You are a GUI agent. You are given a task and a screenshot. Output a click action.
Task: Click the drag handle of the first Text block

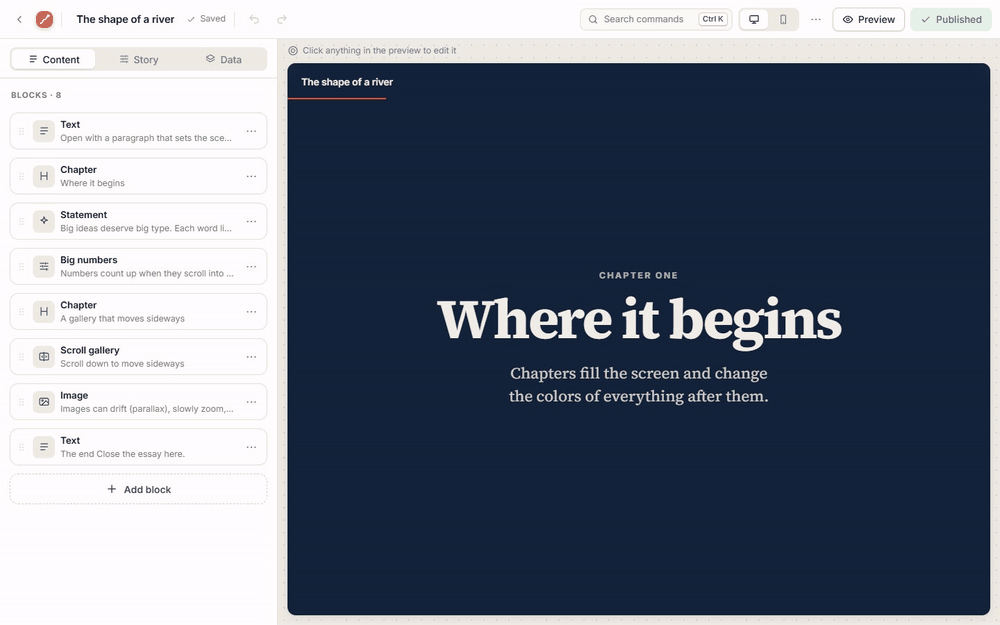21,131
